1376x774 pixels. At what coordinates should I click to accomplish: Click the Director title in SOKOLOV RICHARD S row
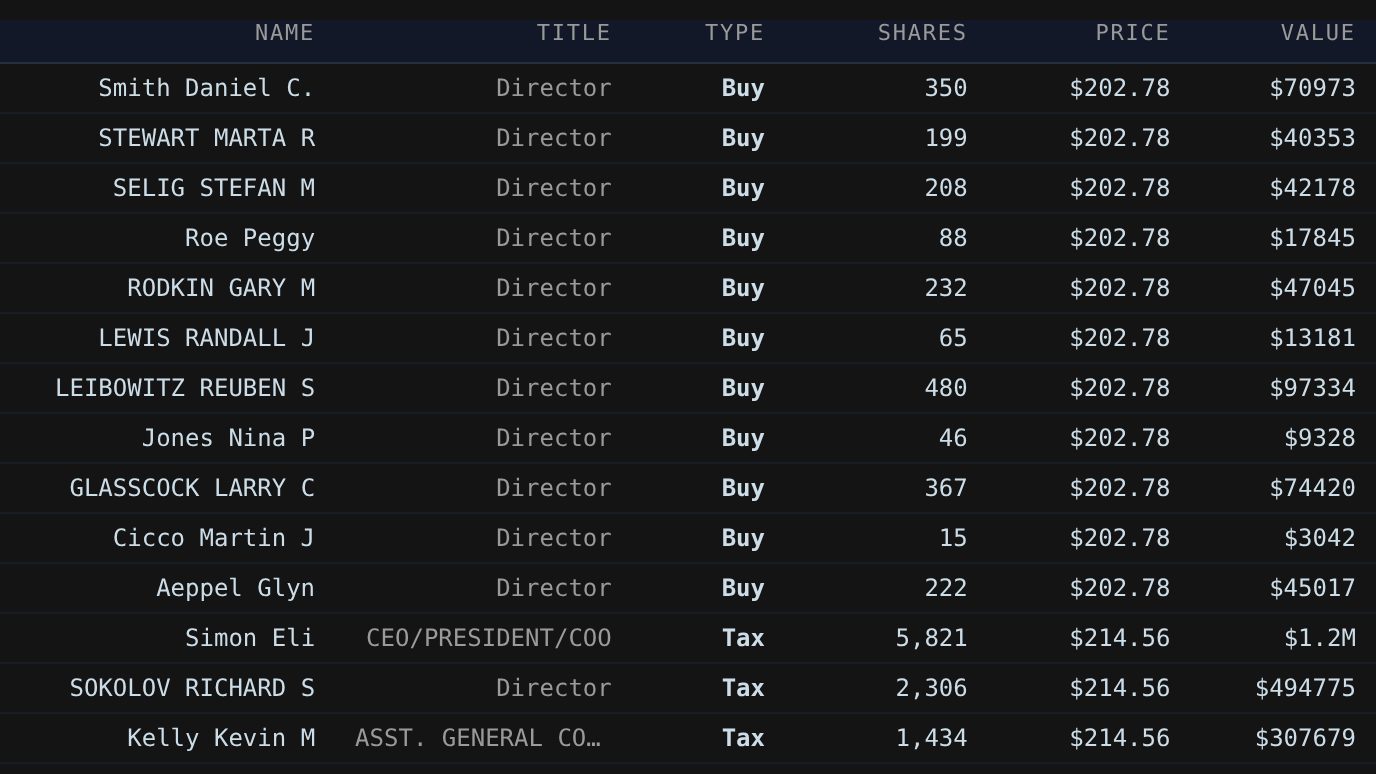553,688
